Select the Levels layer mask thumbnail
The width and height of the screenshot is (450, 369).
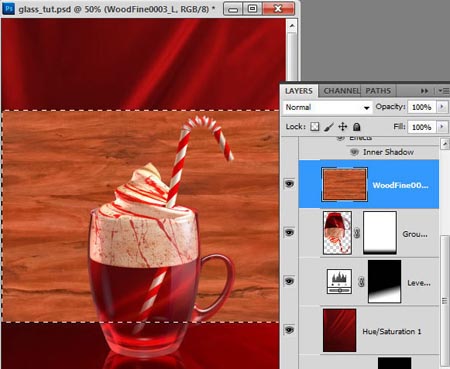point(385,282)
